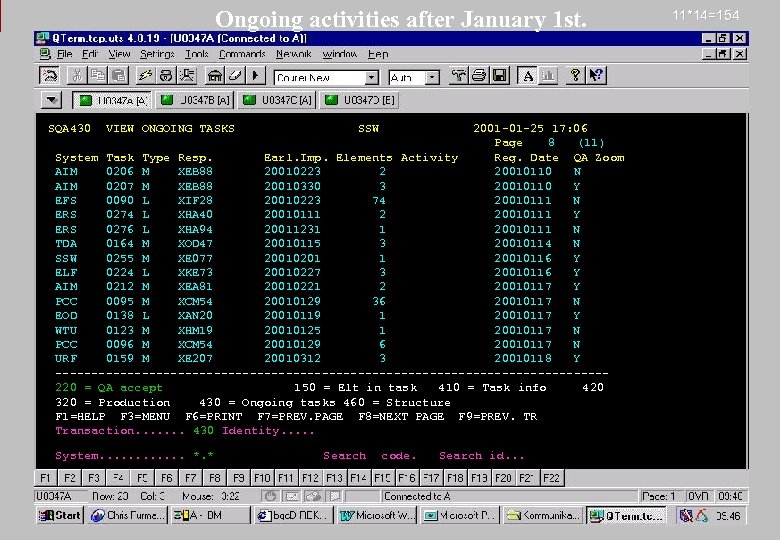The width and height of the screenshot is (780, 540).
Task: Switch to Chris Furme... taskbar item
Action: coord(127,516)
